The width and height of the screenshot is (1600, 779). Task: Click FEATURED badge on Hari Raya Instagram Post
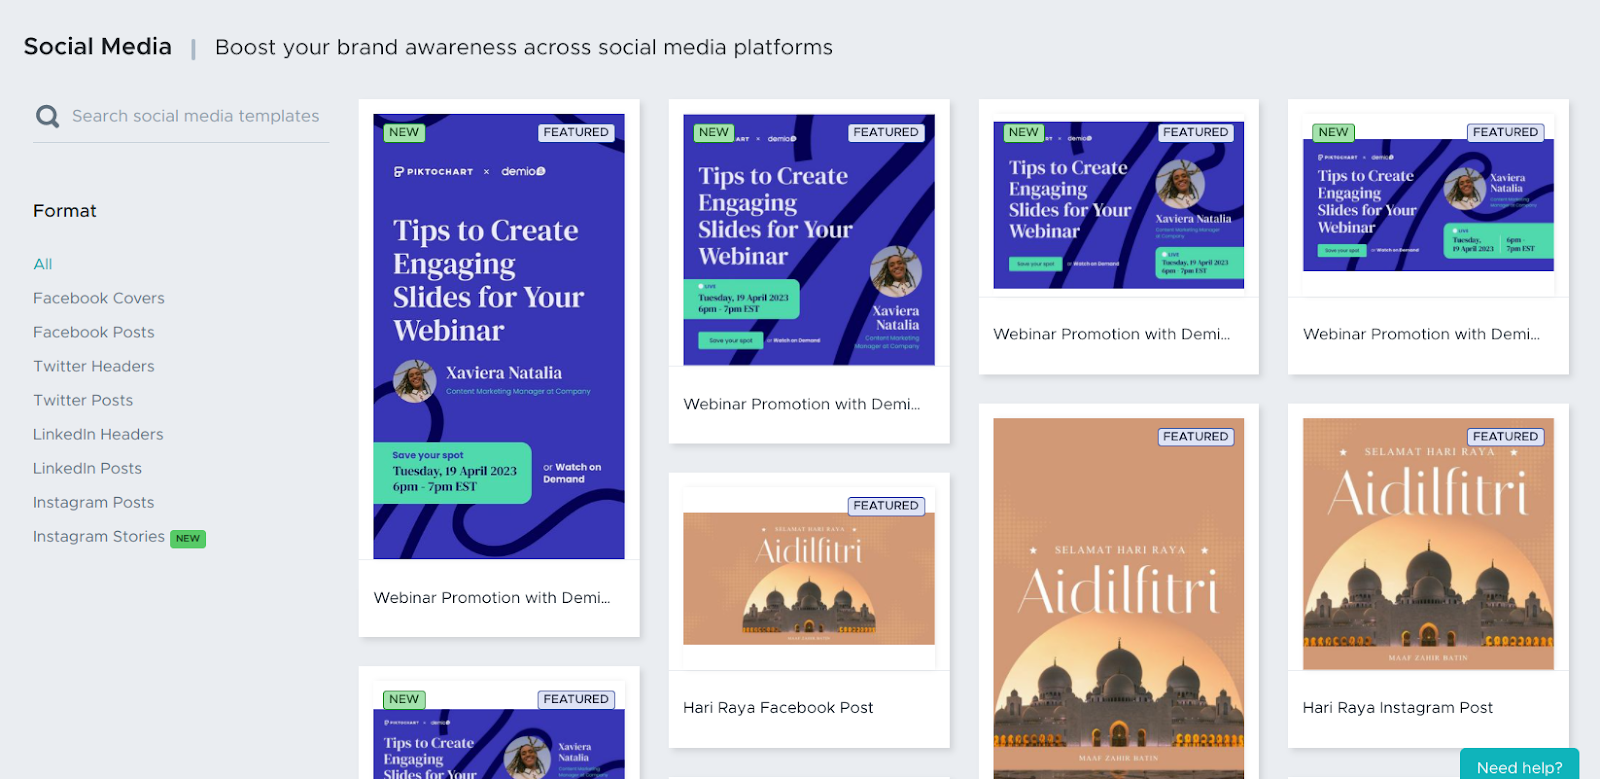pyautogui.click(x=1505, y=437)
